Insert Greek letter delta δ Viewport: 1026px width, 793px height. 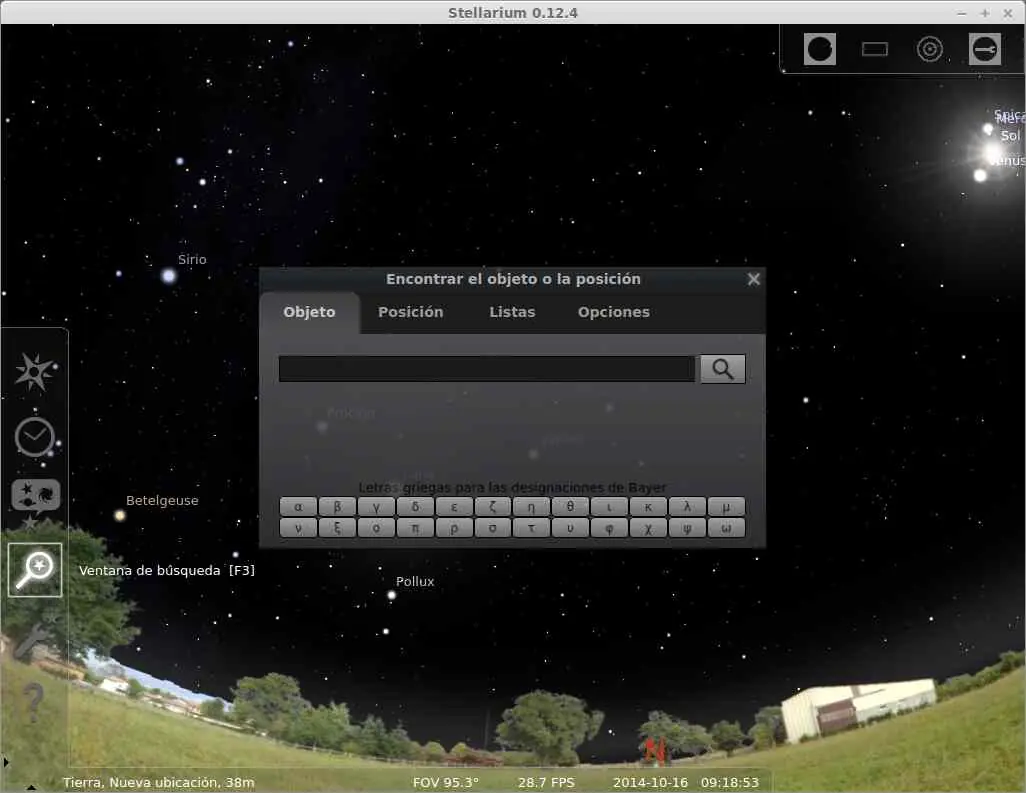pyautogui.click(x=415, y=506)
